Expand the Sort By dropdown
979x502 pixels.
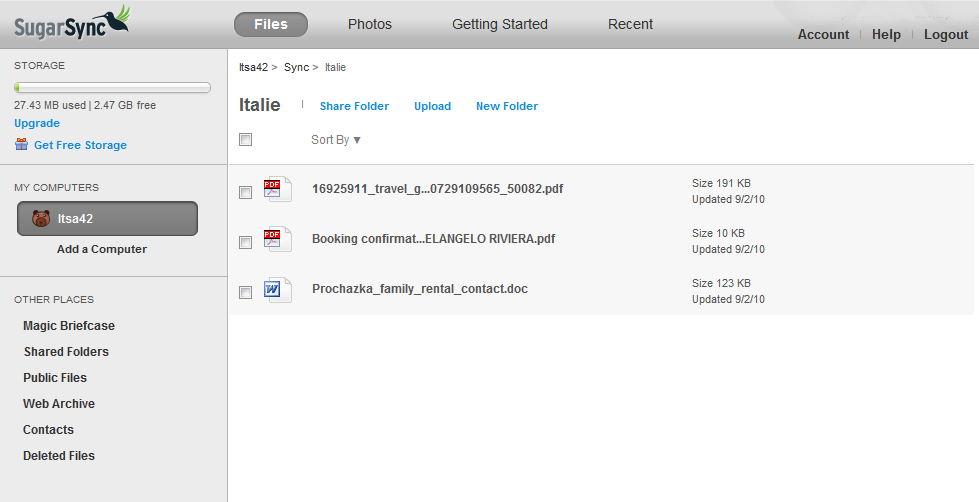[336, 140]
